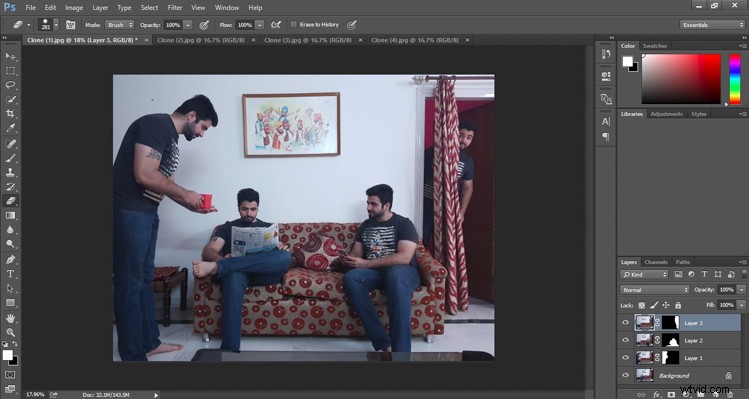Select the Quick Selection tool
The image size is (749, 399).
coord(10,99)
